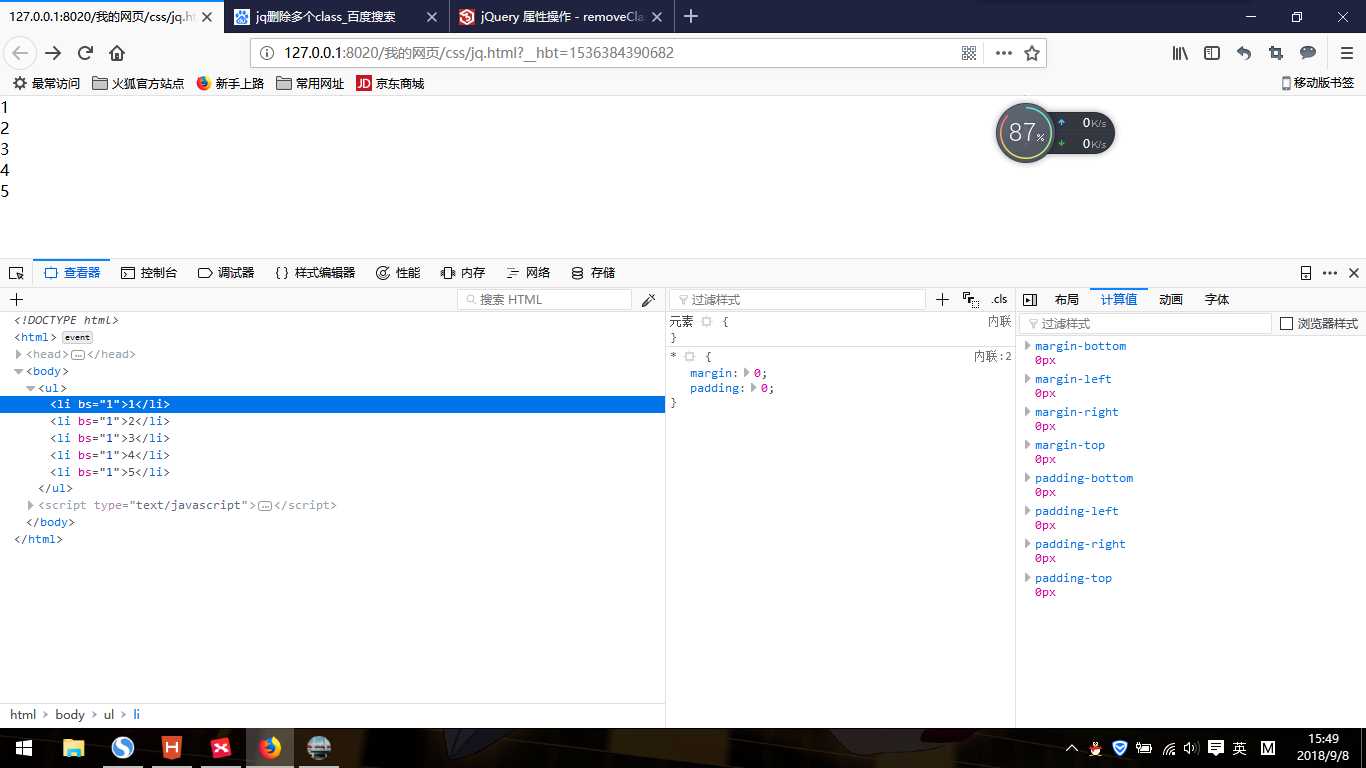Toggle pseudo-class panel icon in rules view

(971, 300)
